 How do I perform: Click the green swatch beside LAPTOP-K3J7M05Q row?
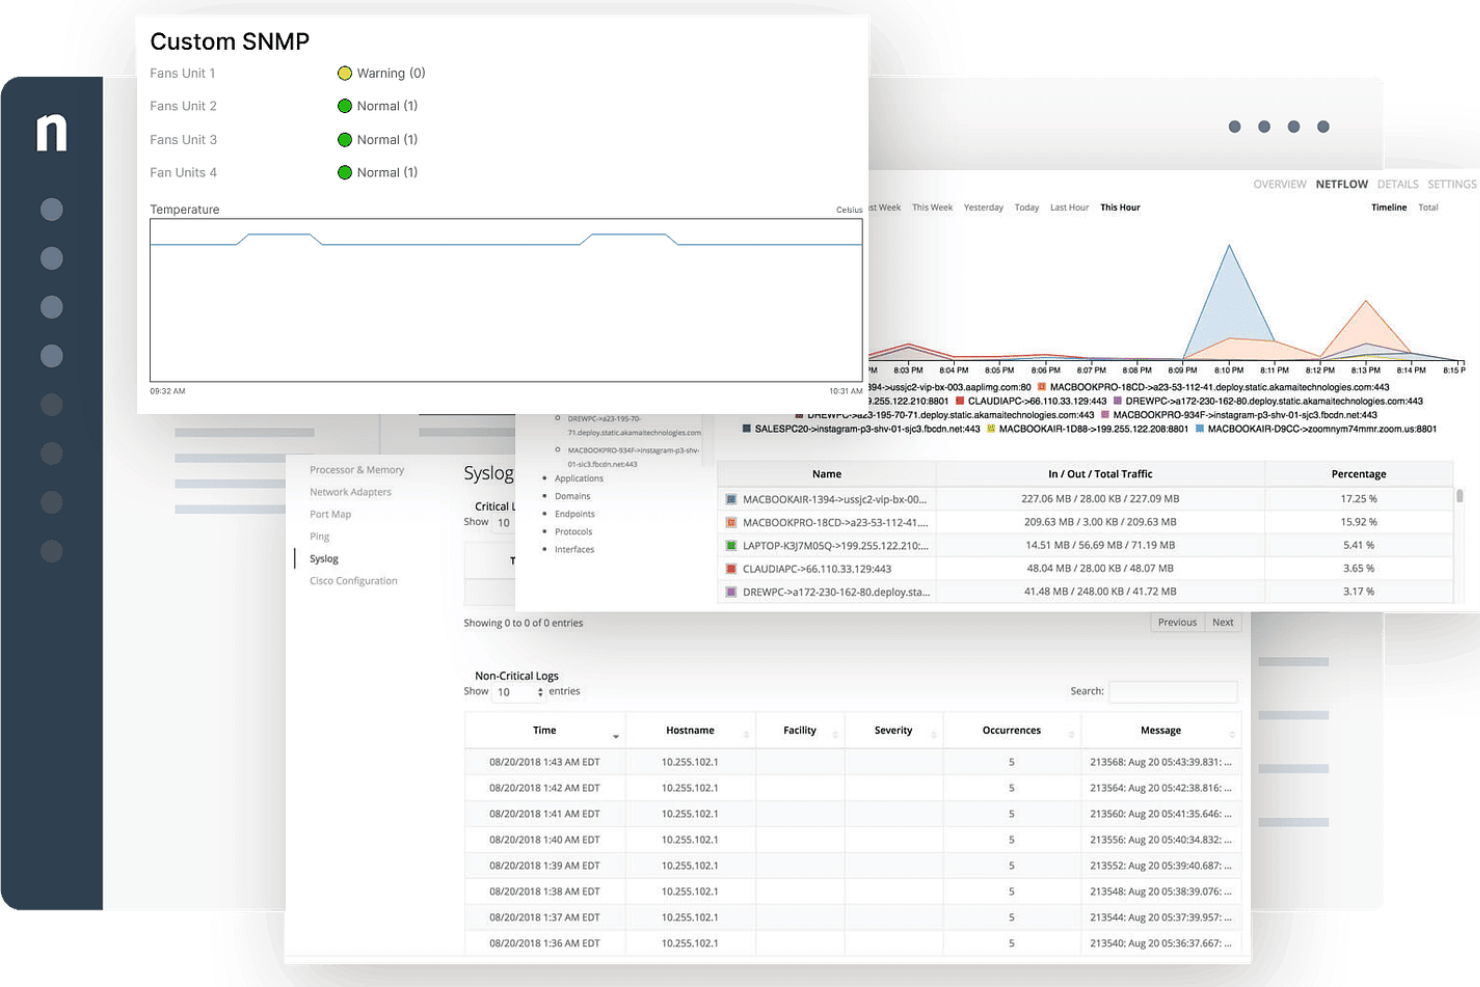pos(731,546)
